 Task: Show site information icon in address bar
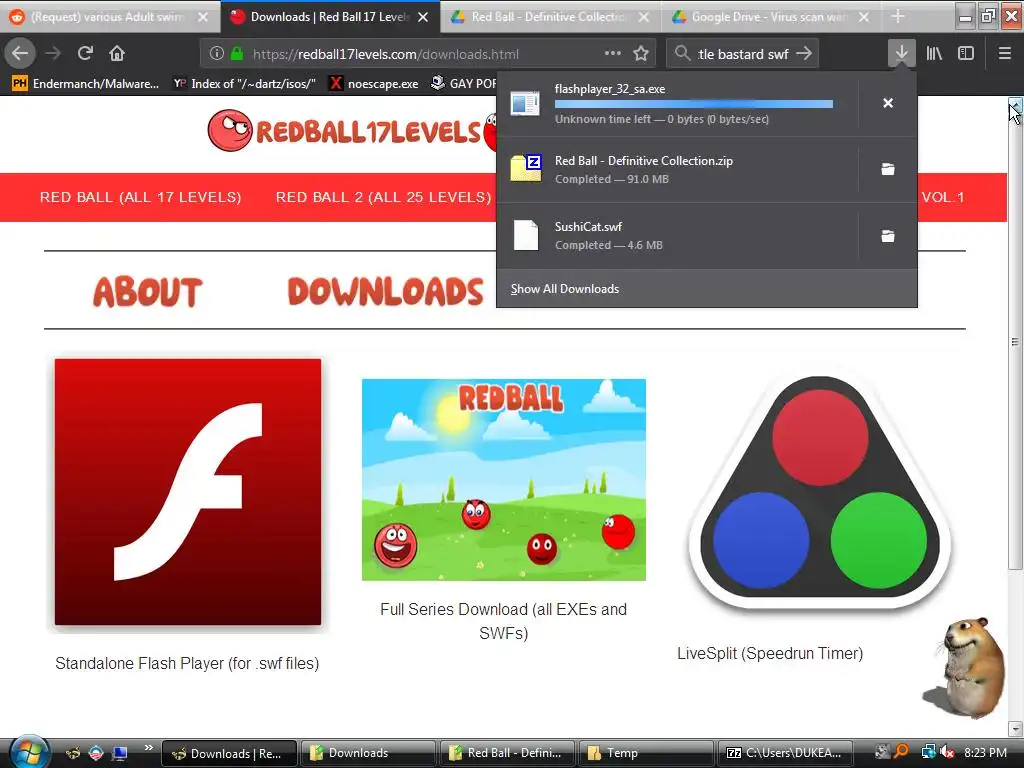click(217, 54)
